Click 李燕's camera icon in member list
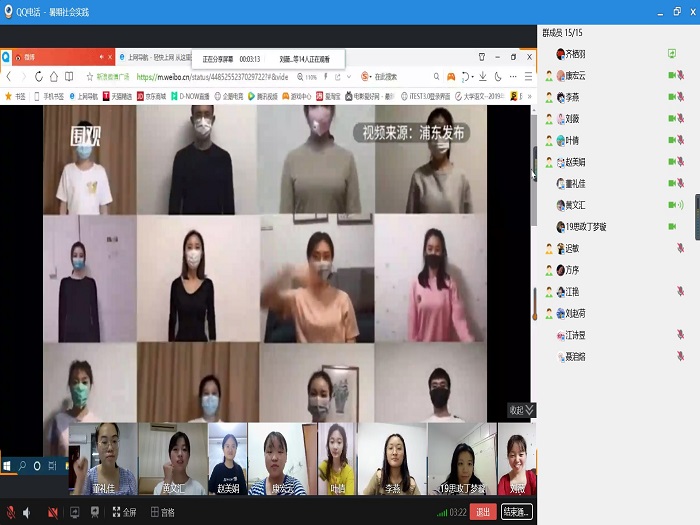 tap(671, 97)
